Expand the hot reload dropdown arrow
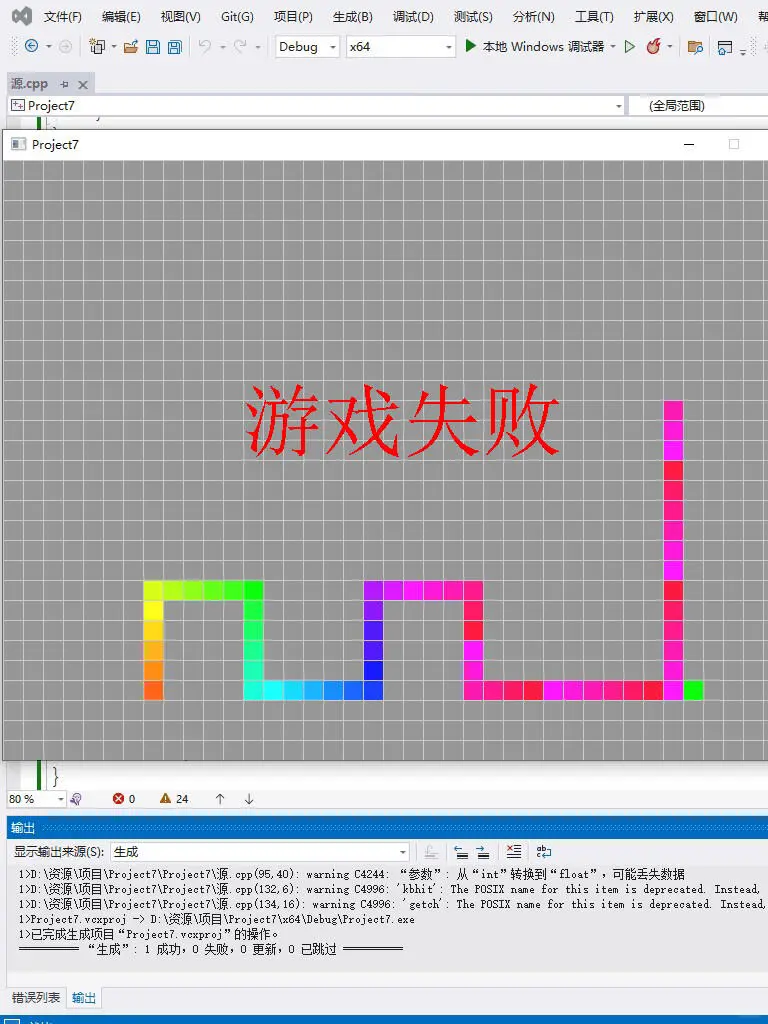768x1024 pixels. tap(670, 46)
